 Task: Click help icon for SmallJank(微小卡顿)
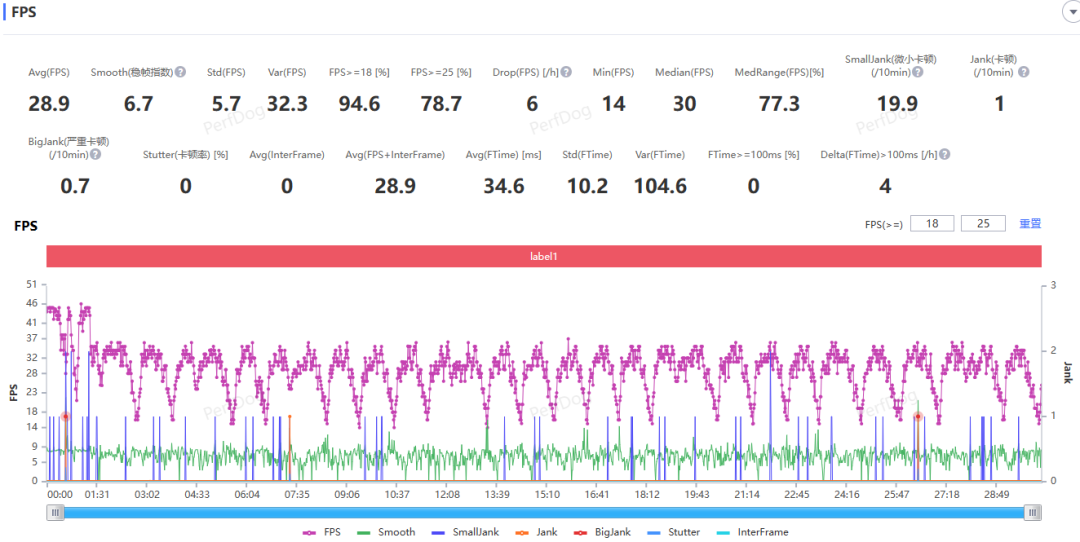pyautogui.click(x=917, y=73)
